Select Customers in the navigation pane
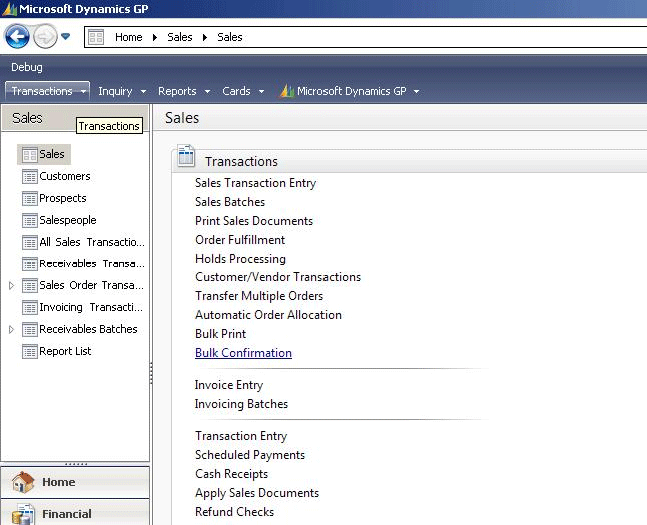 65,176
